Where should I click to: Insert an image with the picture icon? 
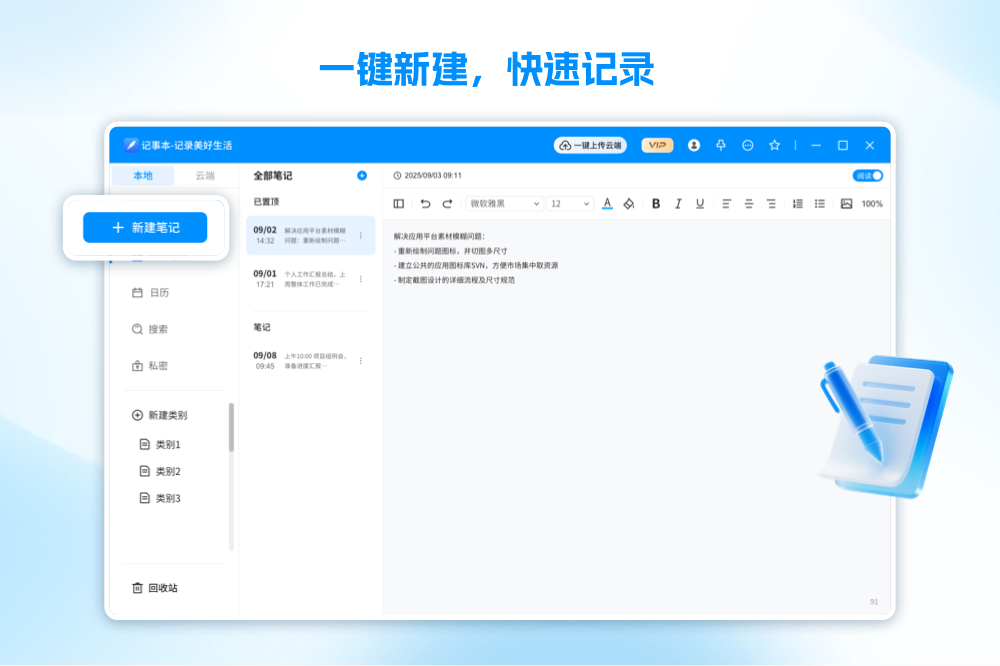[846, 204]
